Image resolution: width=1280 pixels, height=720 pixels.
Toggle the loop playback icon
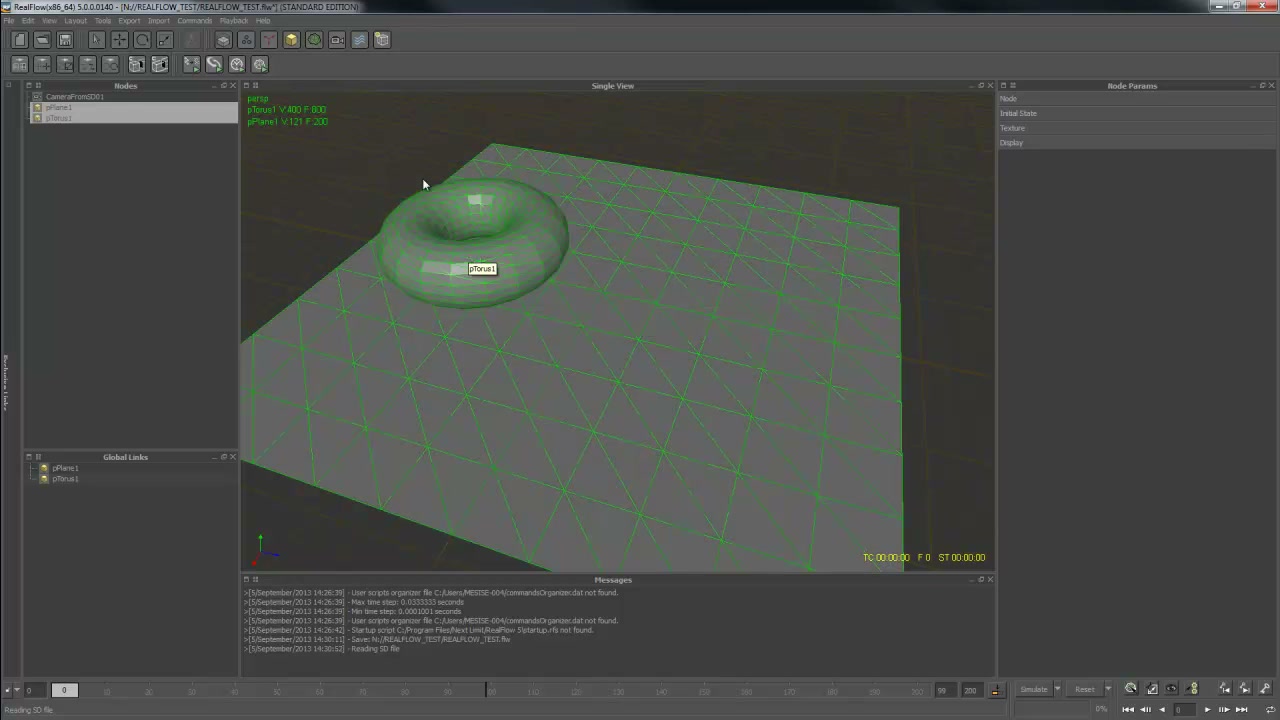coord(1271,709)
